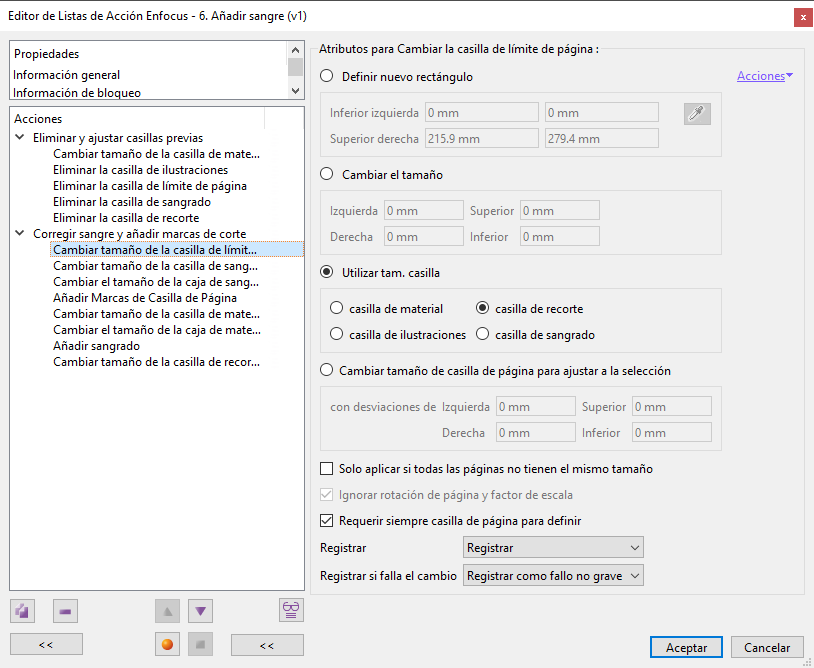Image resolution: width=814 pixels, height=668 pixels.
Task: Collapse Corregir sangre y añadir marcas group
Action: click(x=20, y=234)
